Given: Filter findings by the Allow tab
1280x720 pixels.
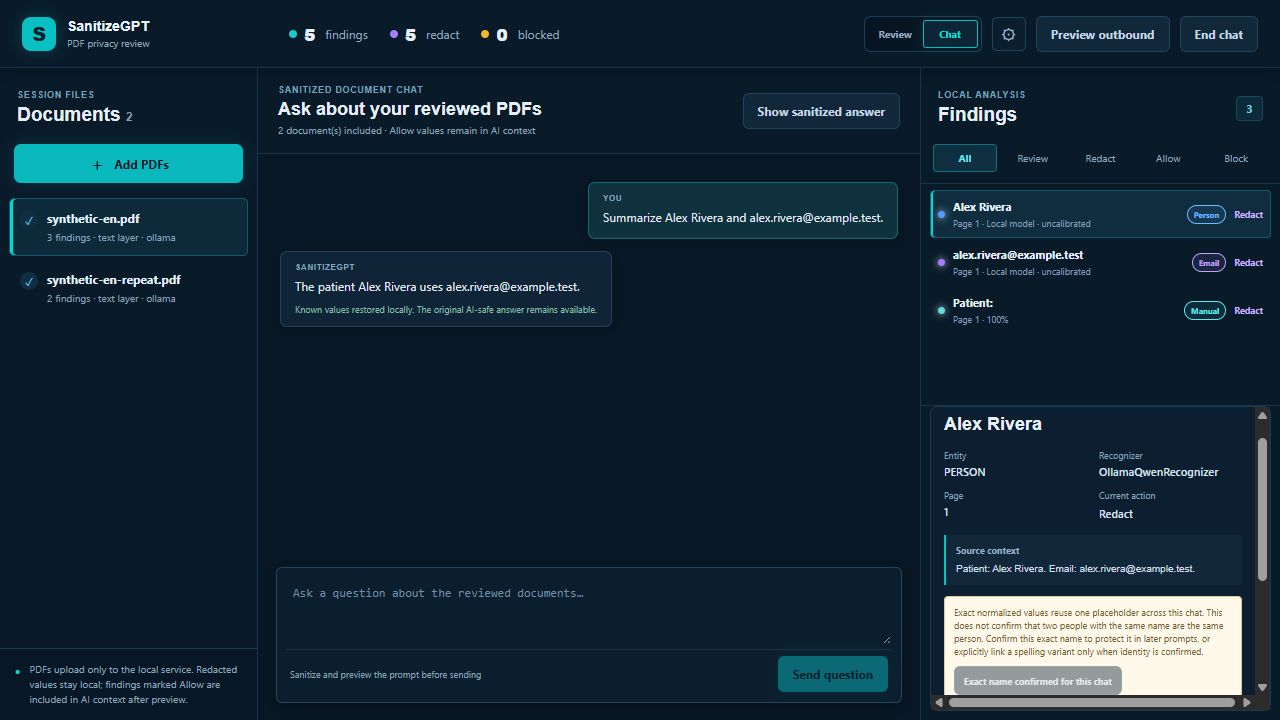Looking at the screenshot, I should [1168, 158].
